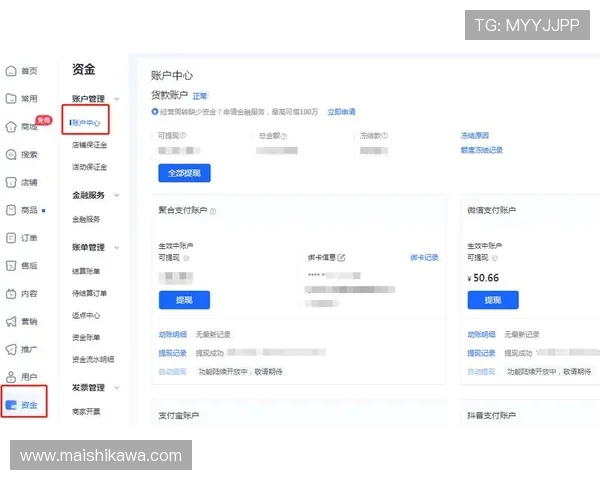
Task: Open the 用户 user icon in sidebar
Action: pos(11,377)
